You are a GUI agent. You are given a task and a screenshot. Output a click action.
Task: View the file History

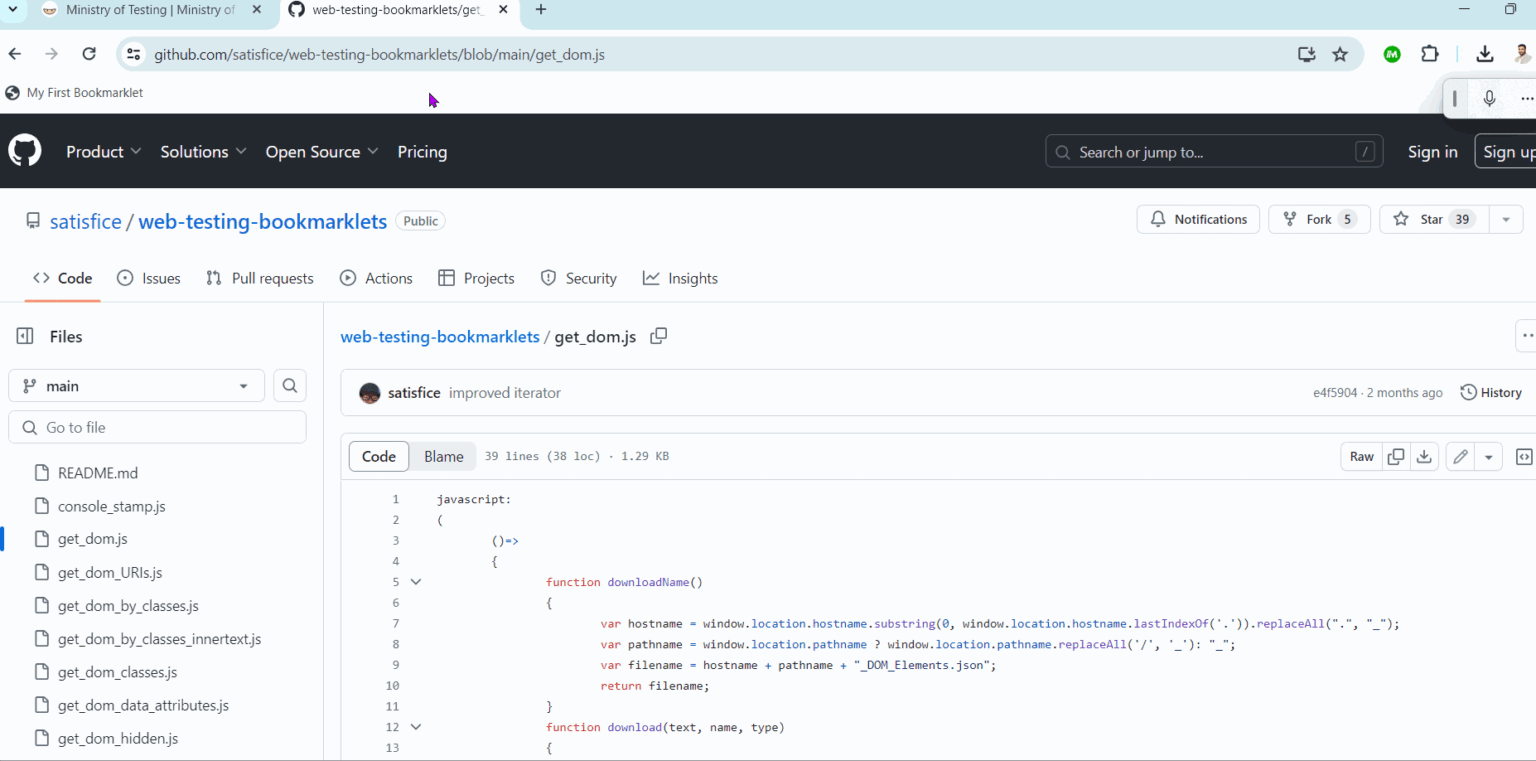click(x=1491, y=393)
